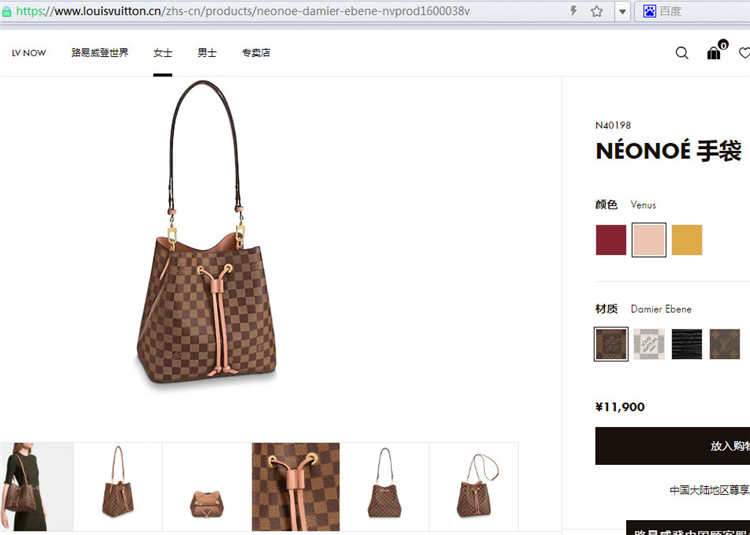Screen dimensions: 750x535
Task: Open 专卖店 menu item
Action: pyautogui.click(x=256, y=53)
